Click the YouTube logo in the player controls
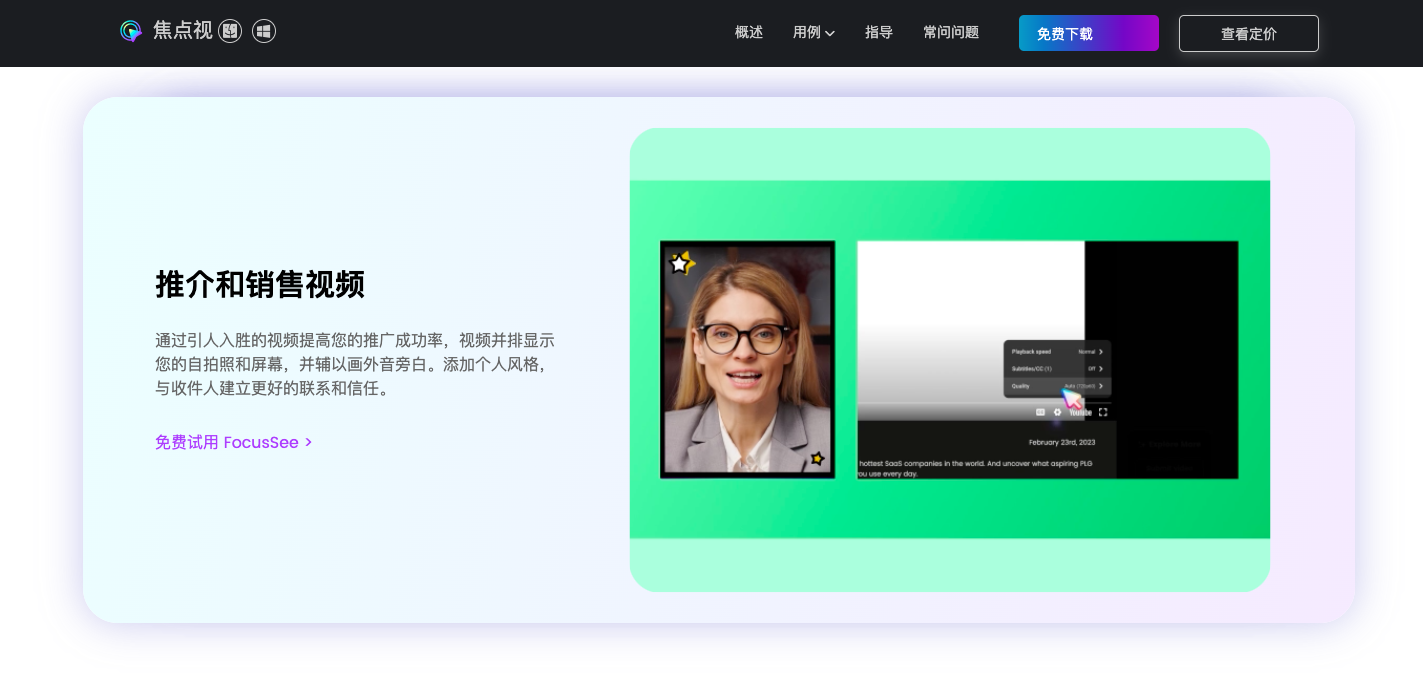Image resolution: width=1423 pixels, height=692 pixels. [x=1081, y=412]
